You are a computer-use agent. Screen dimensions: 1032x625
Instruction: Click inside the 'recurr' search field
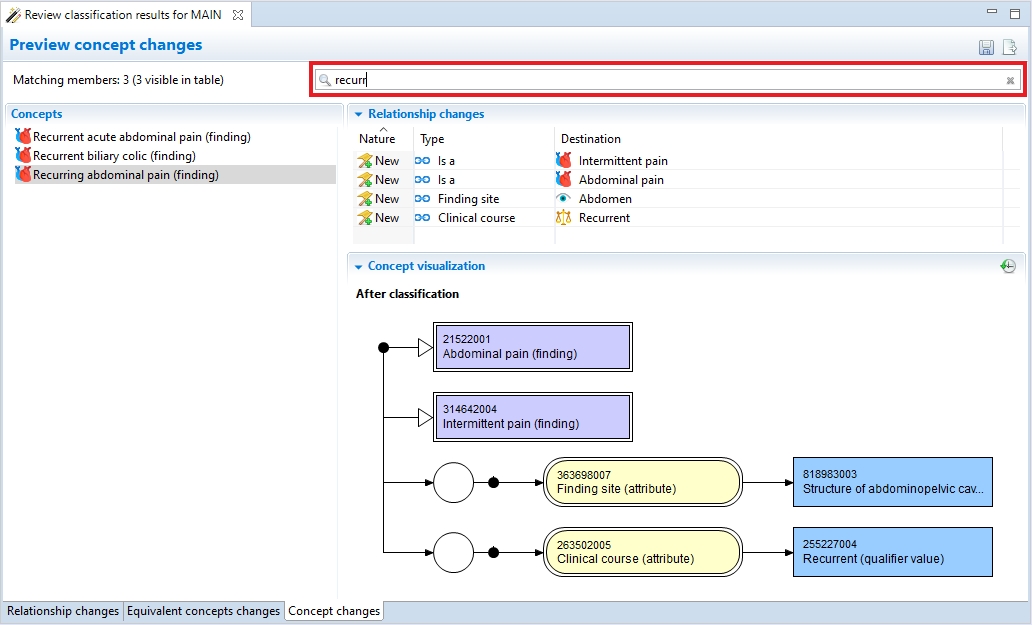point(660,80)
